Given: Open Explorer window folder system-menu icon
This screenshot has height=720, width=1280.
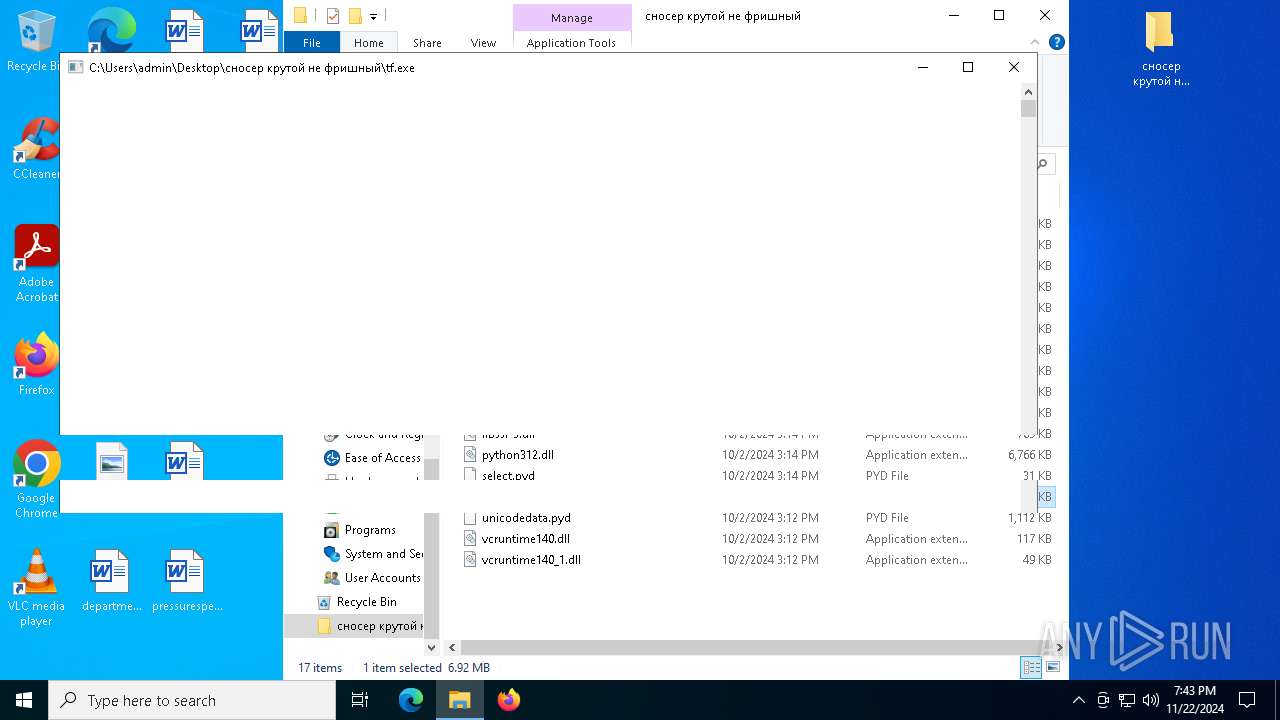Looking at the screenshot, I should click(x=300, y=16).
